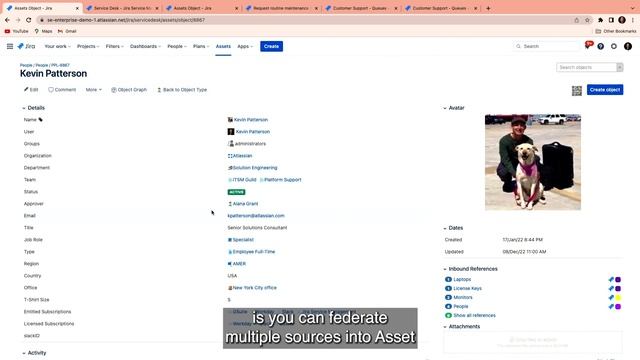640x360 pixels.
Task: Open the Your work dropdown menu
Action: (x=57, y=47)
